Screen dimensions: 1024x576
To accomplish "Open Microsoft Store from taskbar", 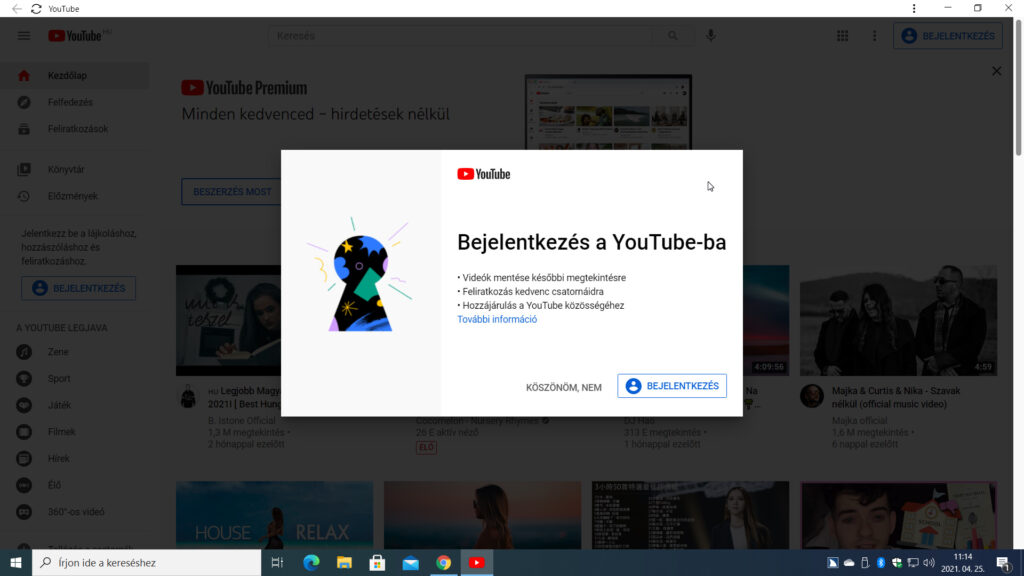I will (377, 562).
